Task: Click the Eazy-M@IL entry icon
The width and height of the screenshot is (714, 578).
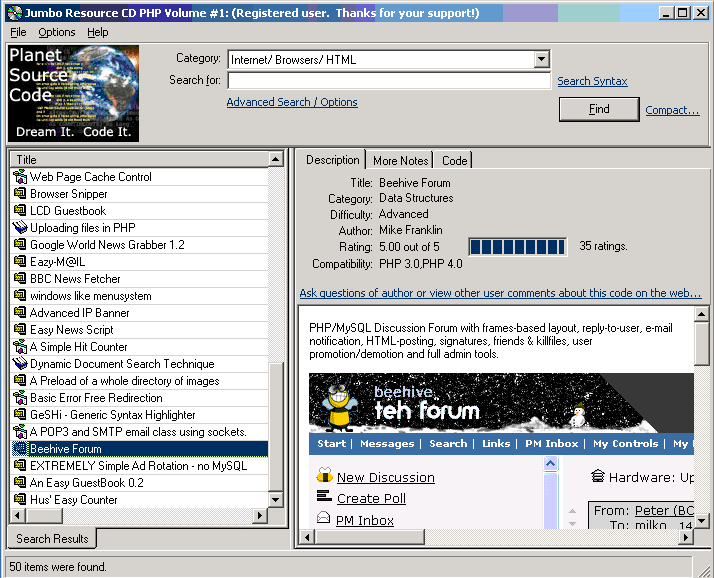Action: [x=20, y=261]
